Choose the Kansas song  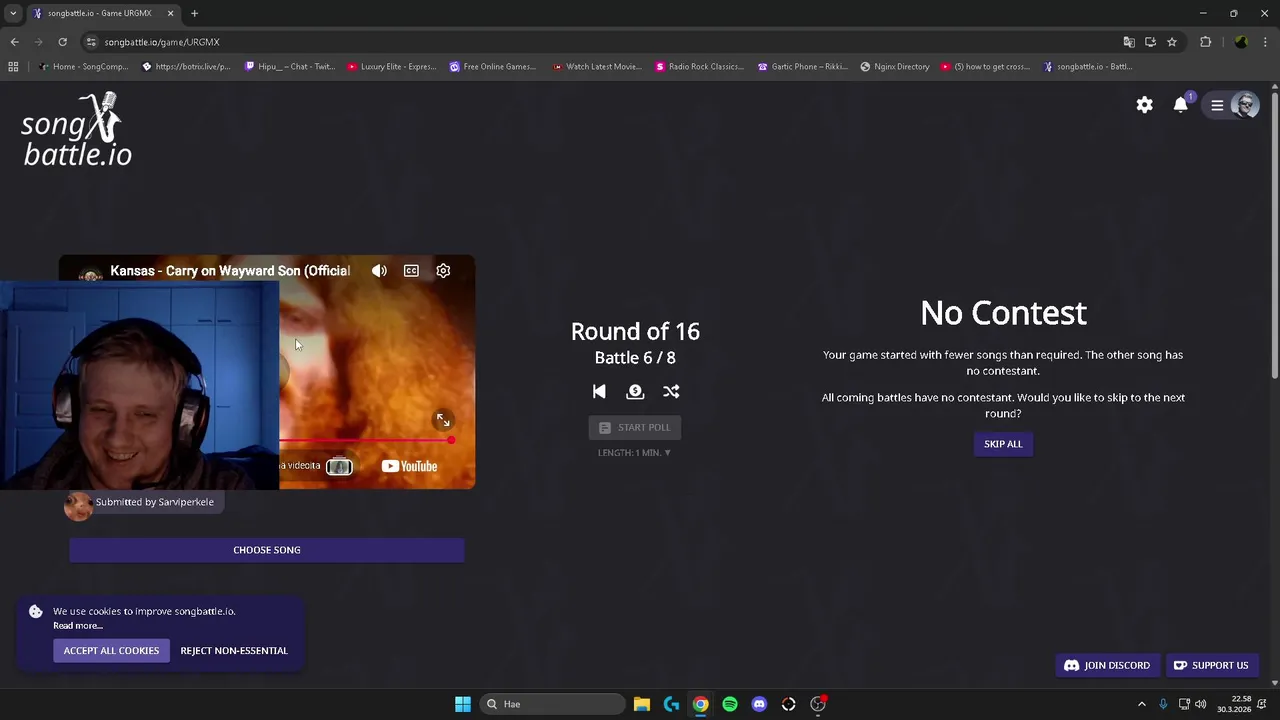coord(267,550)
